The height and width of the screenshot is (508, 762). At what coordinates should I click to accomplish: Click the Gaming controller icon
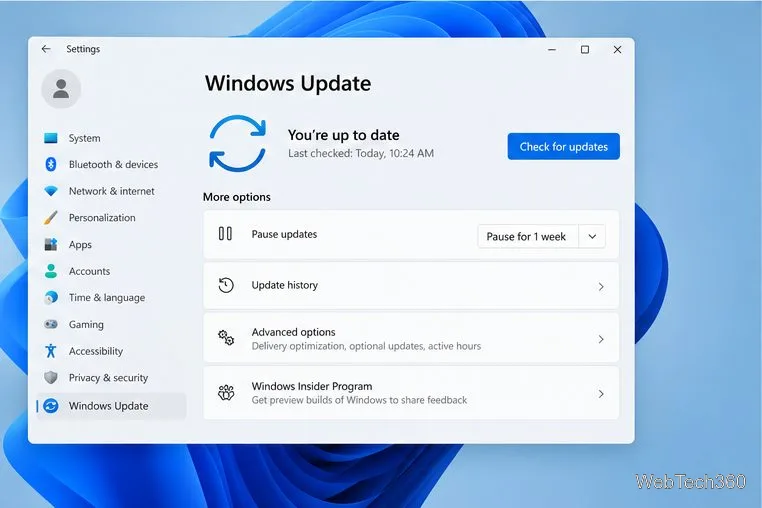point(51,324)
